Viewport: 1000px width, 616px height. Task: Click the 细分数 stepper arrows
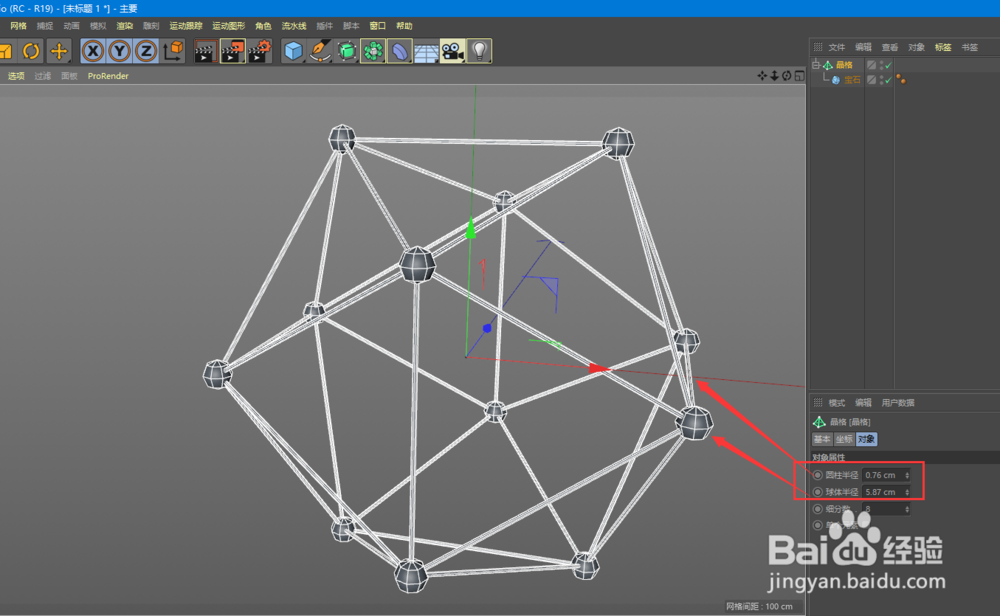tap(907, 509)
